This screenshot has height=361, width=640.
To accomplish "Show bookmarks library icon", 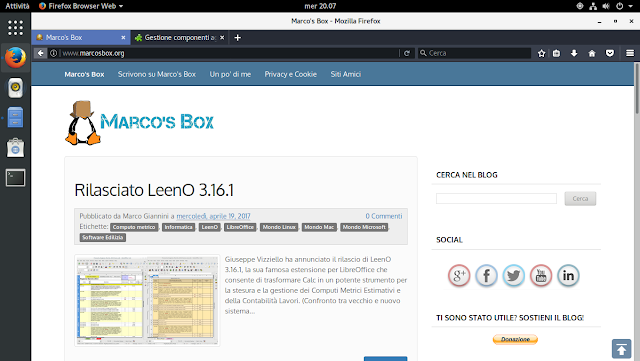I will [556, 53].
